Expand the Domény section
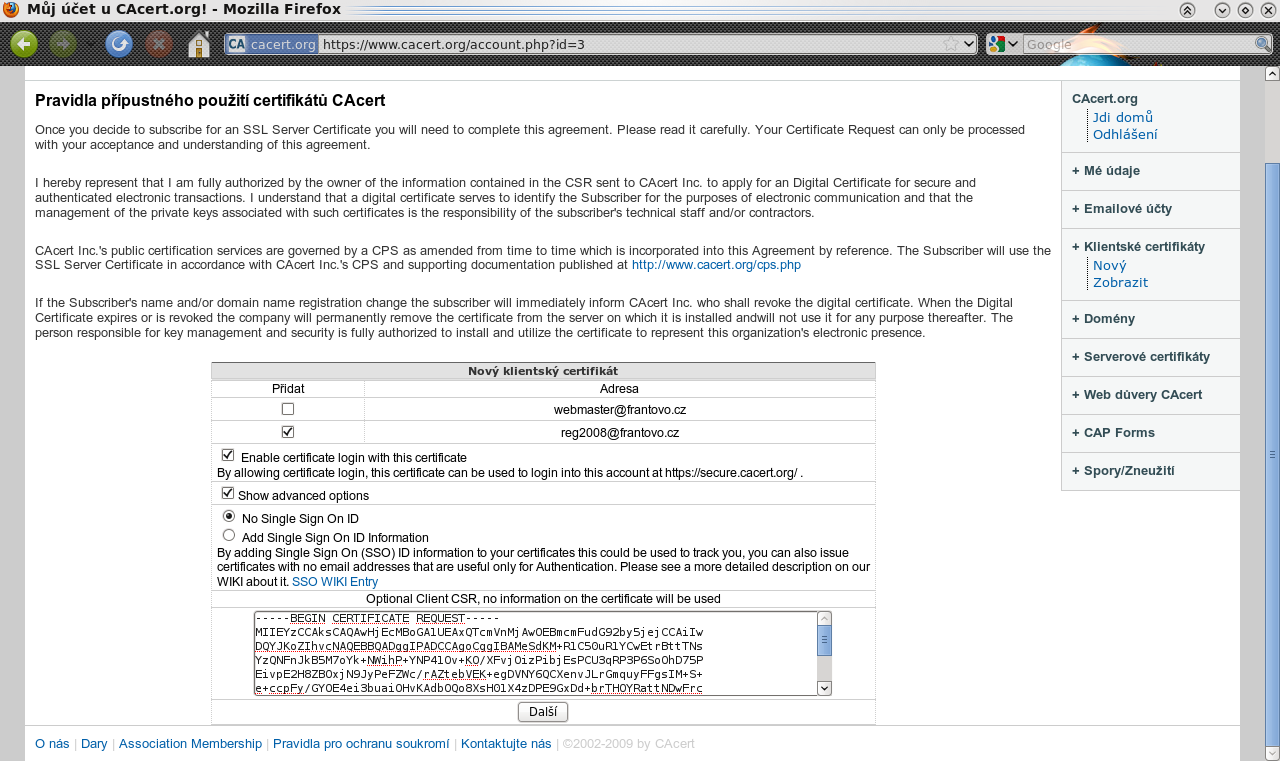1280x761 pixels. coord(1103,319)
